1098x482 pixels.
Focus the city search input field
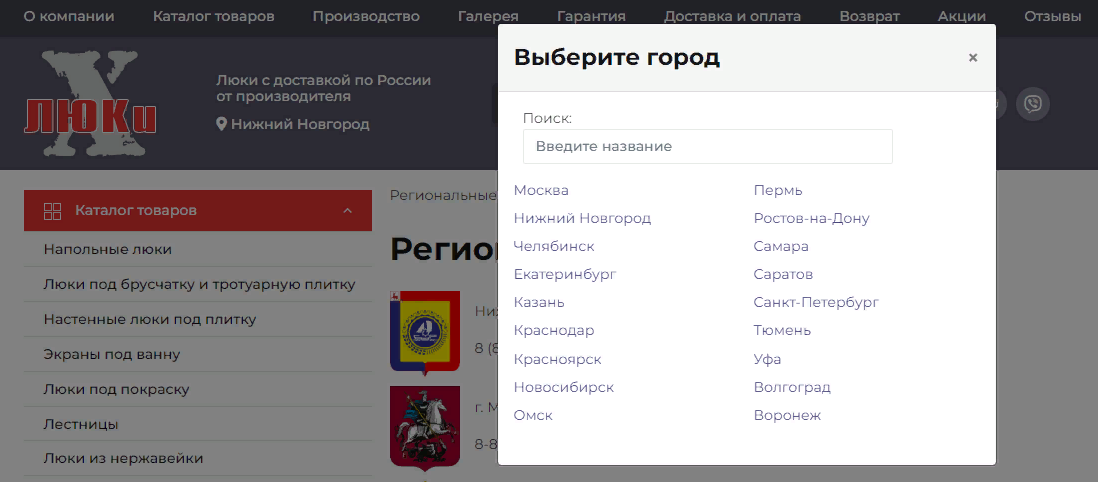pos(707,146)
